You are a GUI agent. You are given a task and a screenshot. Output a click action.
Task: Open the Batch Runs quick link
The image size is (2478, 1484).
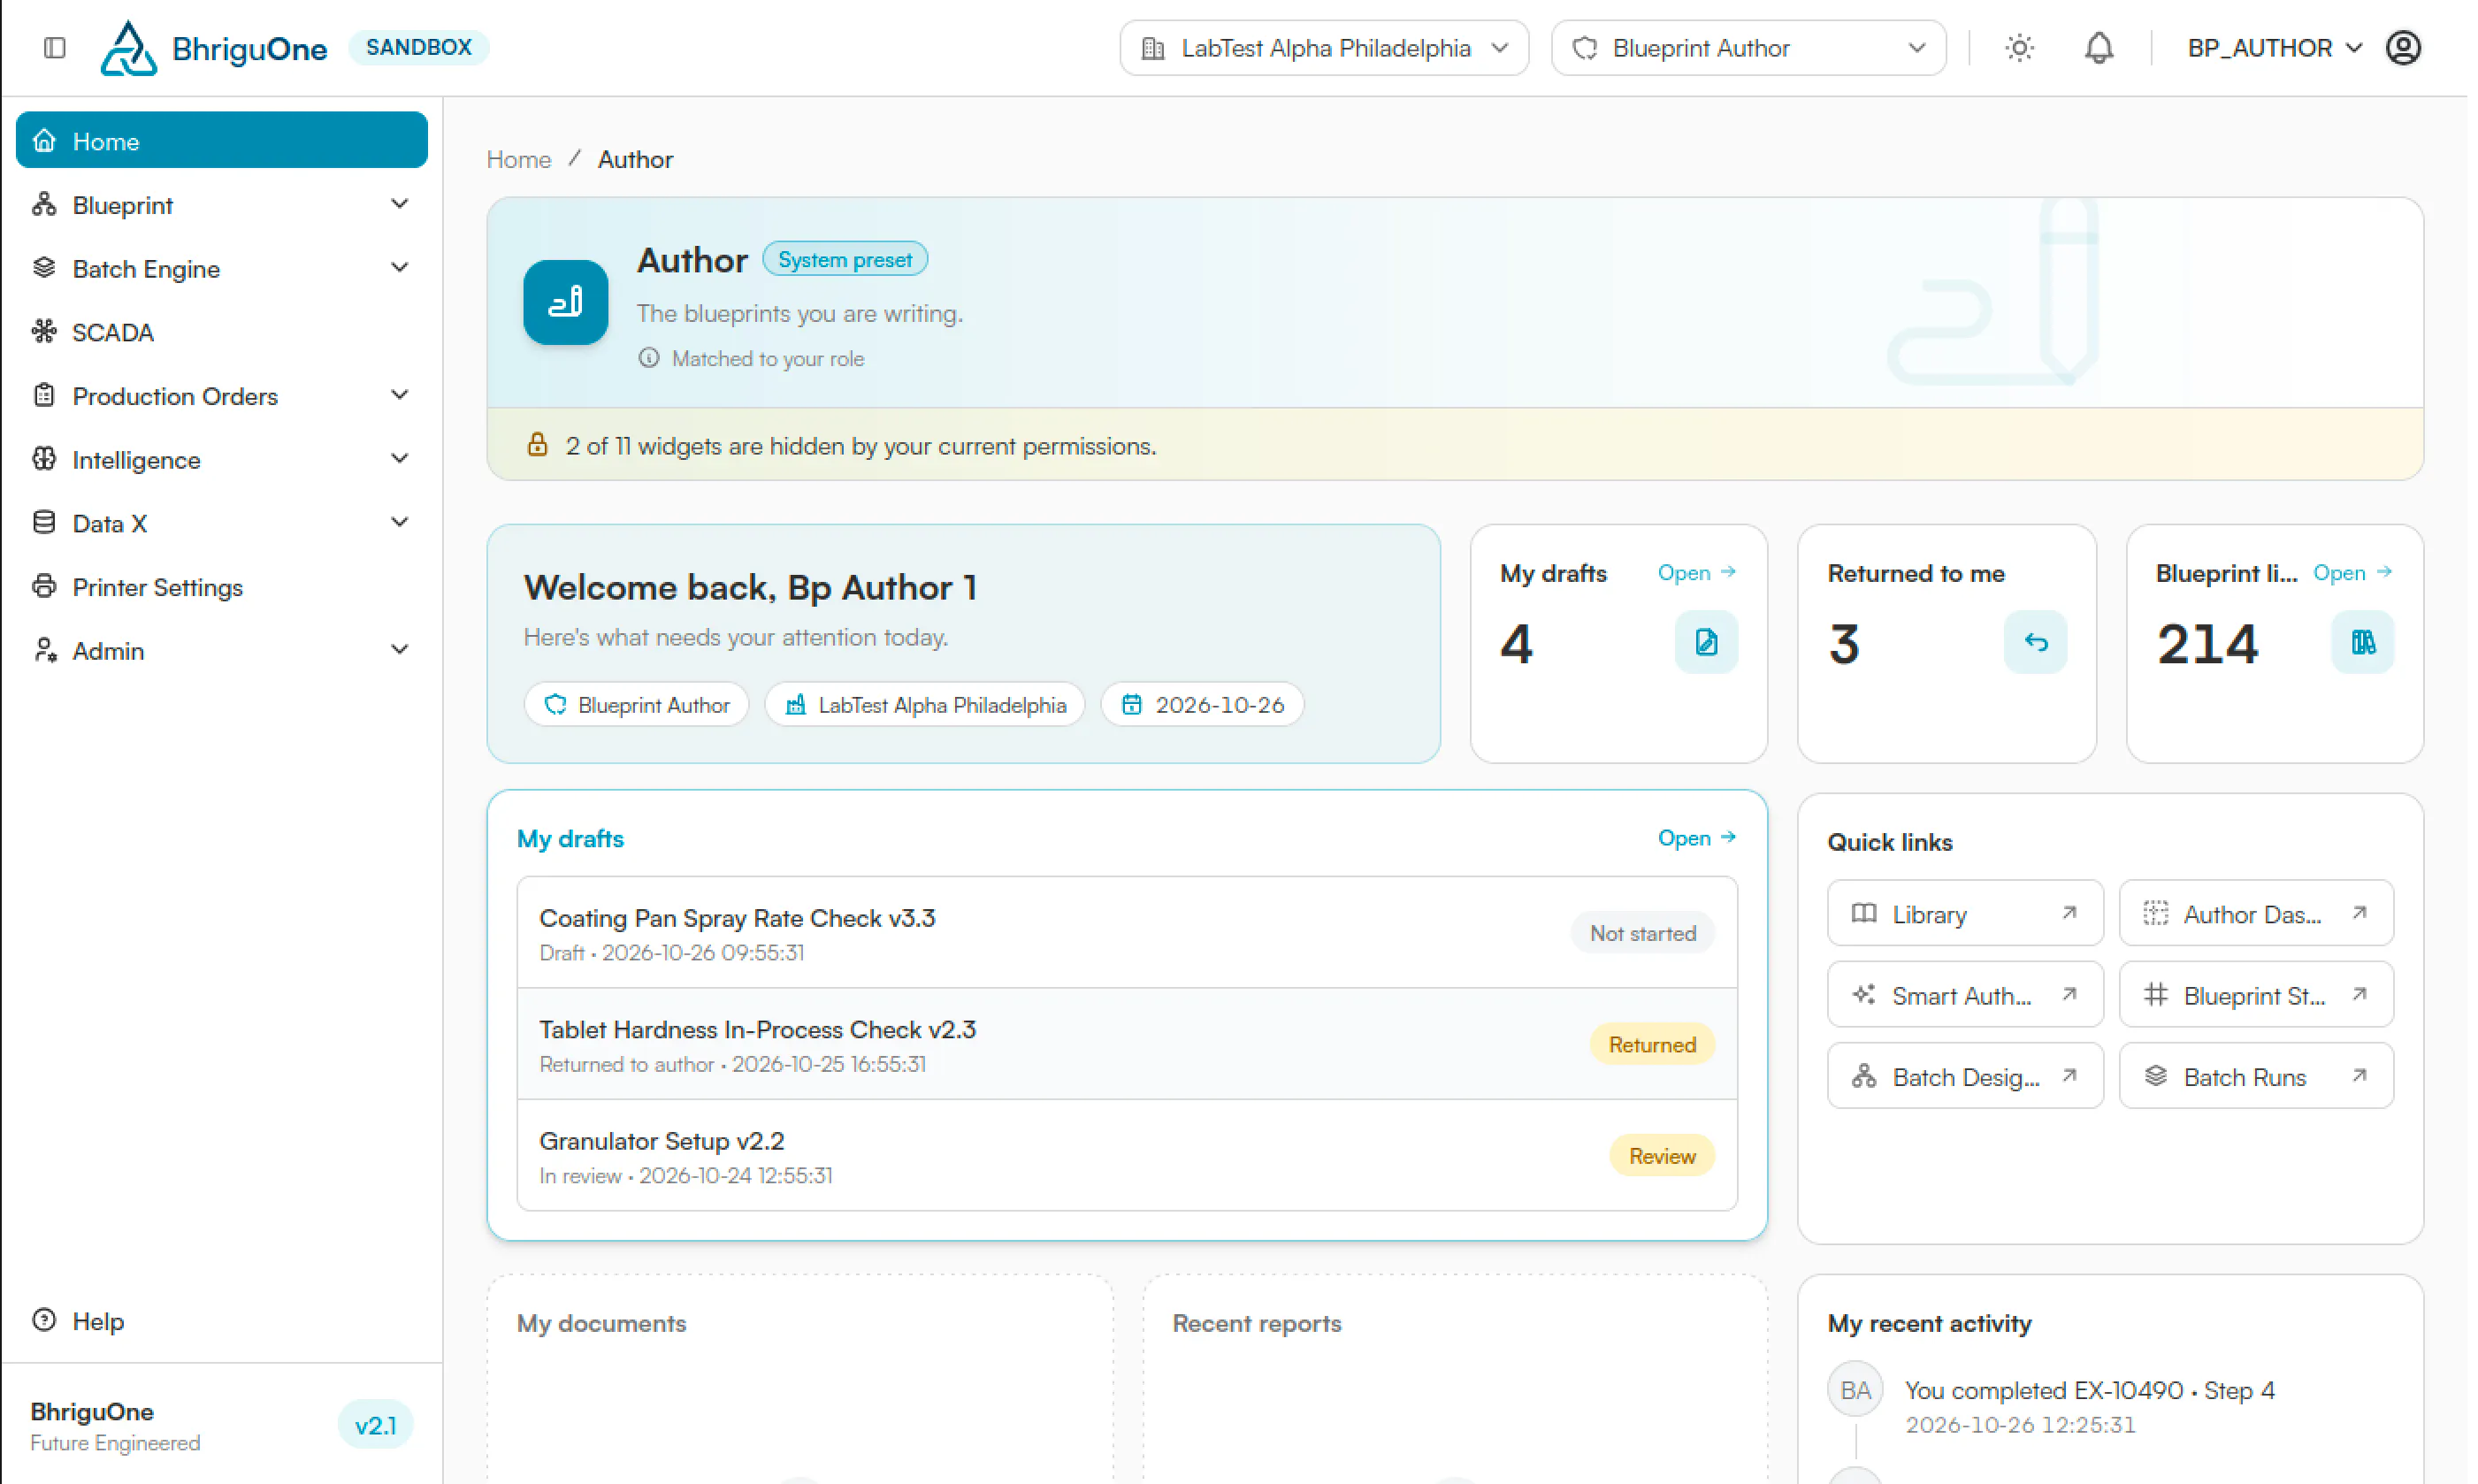(2256, 1076)
